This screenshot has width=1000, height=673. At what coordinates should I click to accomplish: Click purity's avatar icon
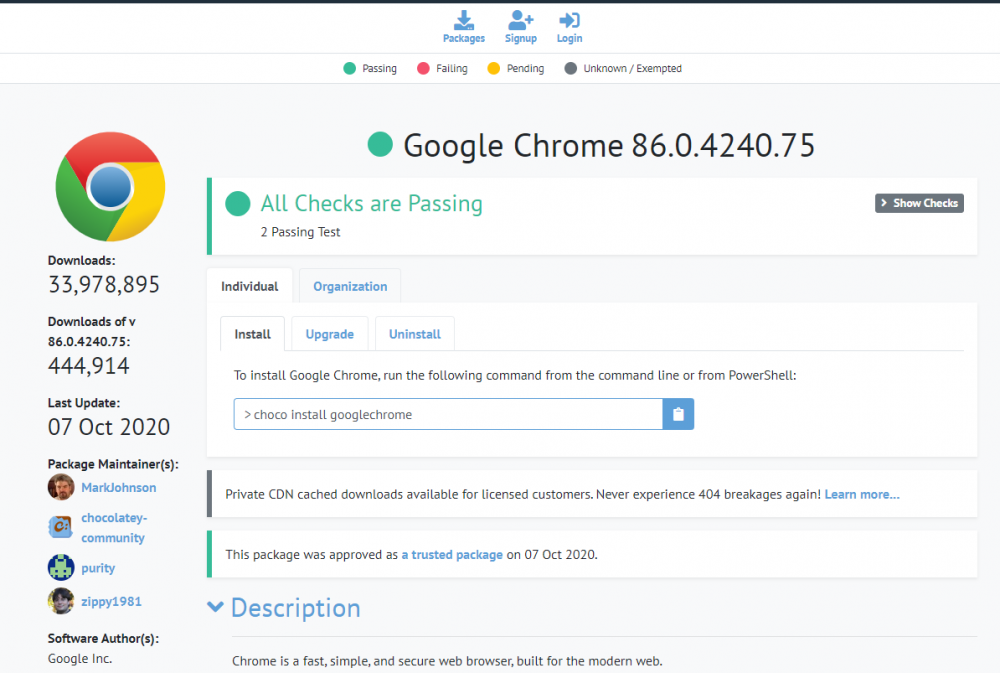(61, 567)
